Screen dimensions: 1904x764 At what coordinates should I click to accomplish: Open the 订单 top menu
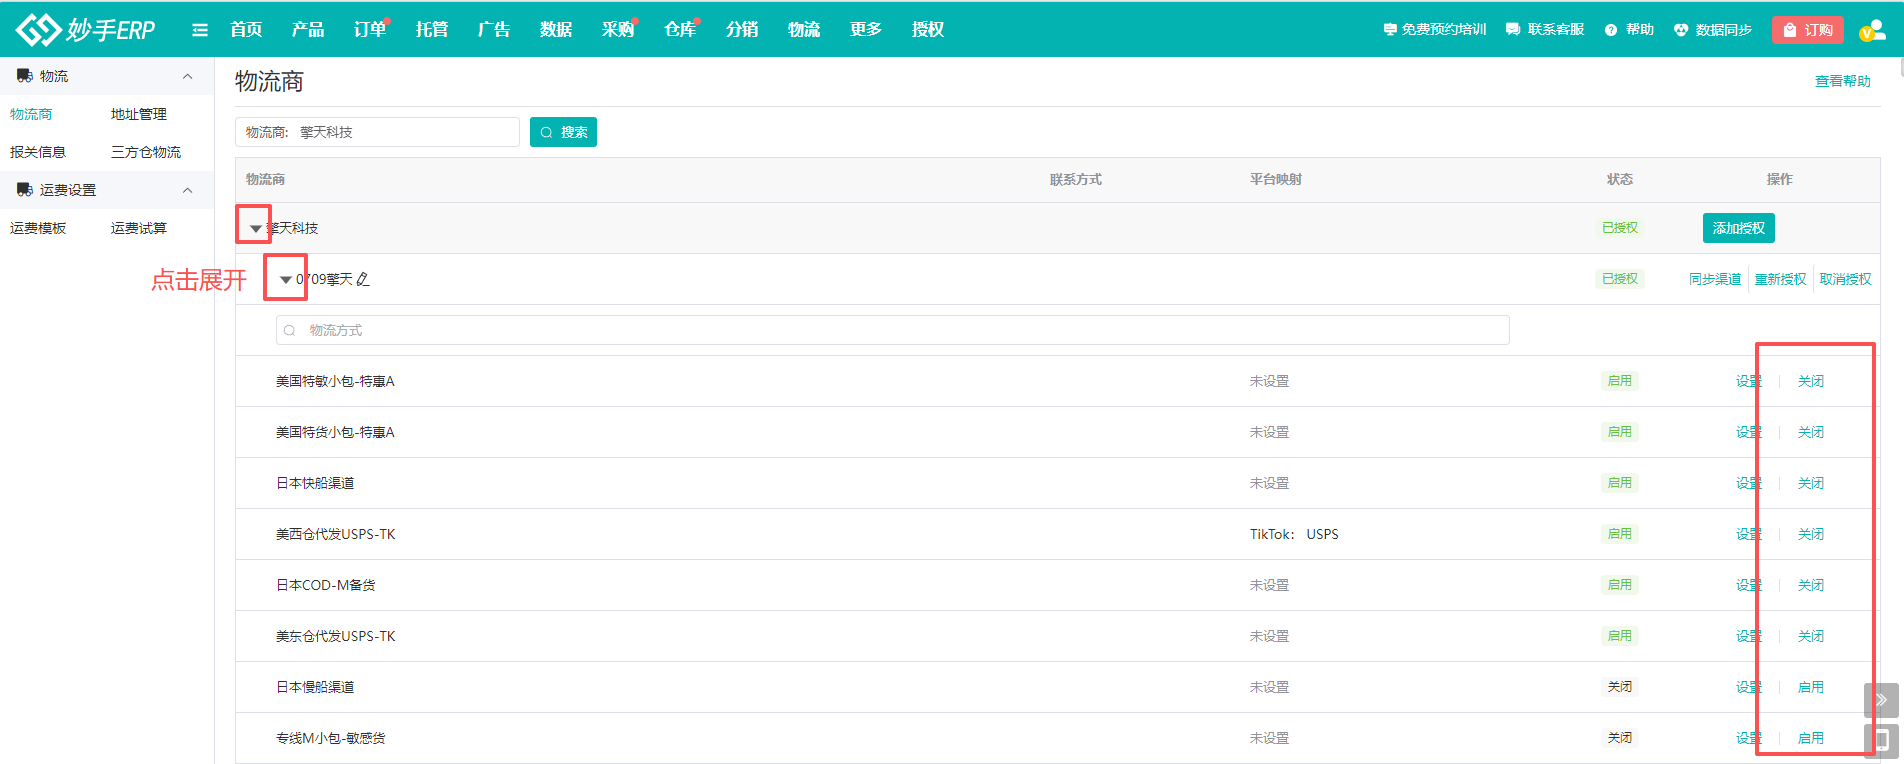[x=369, y=30]
